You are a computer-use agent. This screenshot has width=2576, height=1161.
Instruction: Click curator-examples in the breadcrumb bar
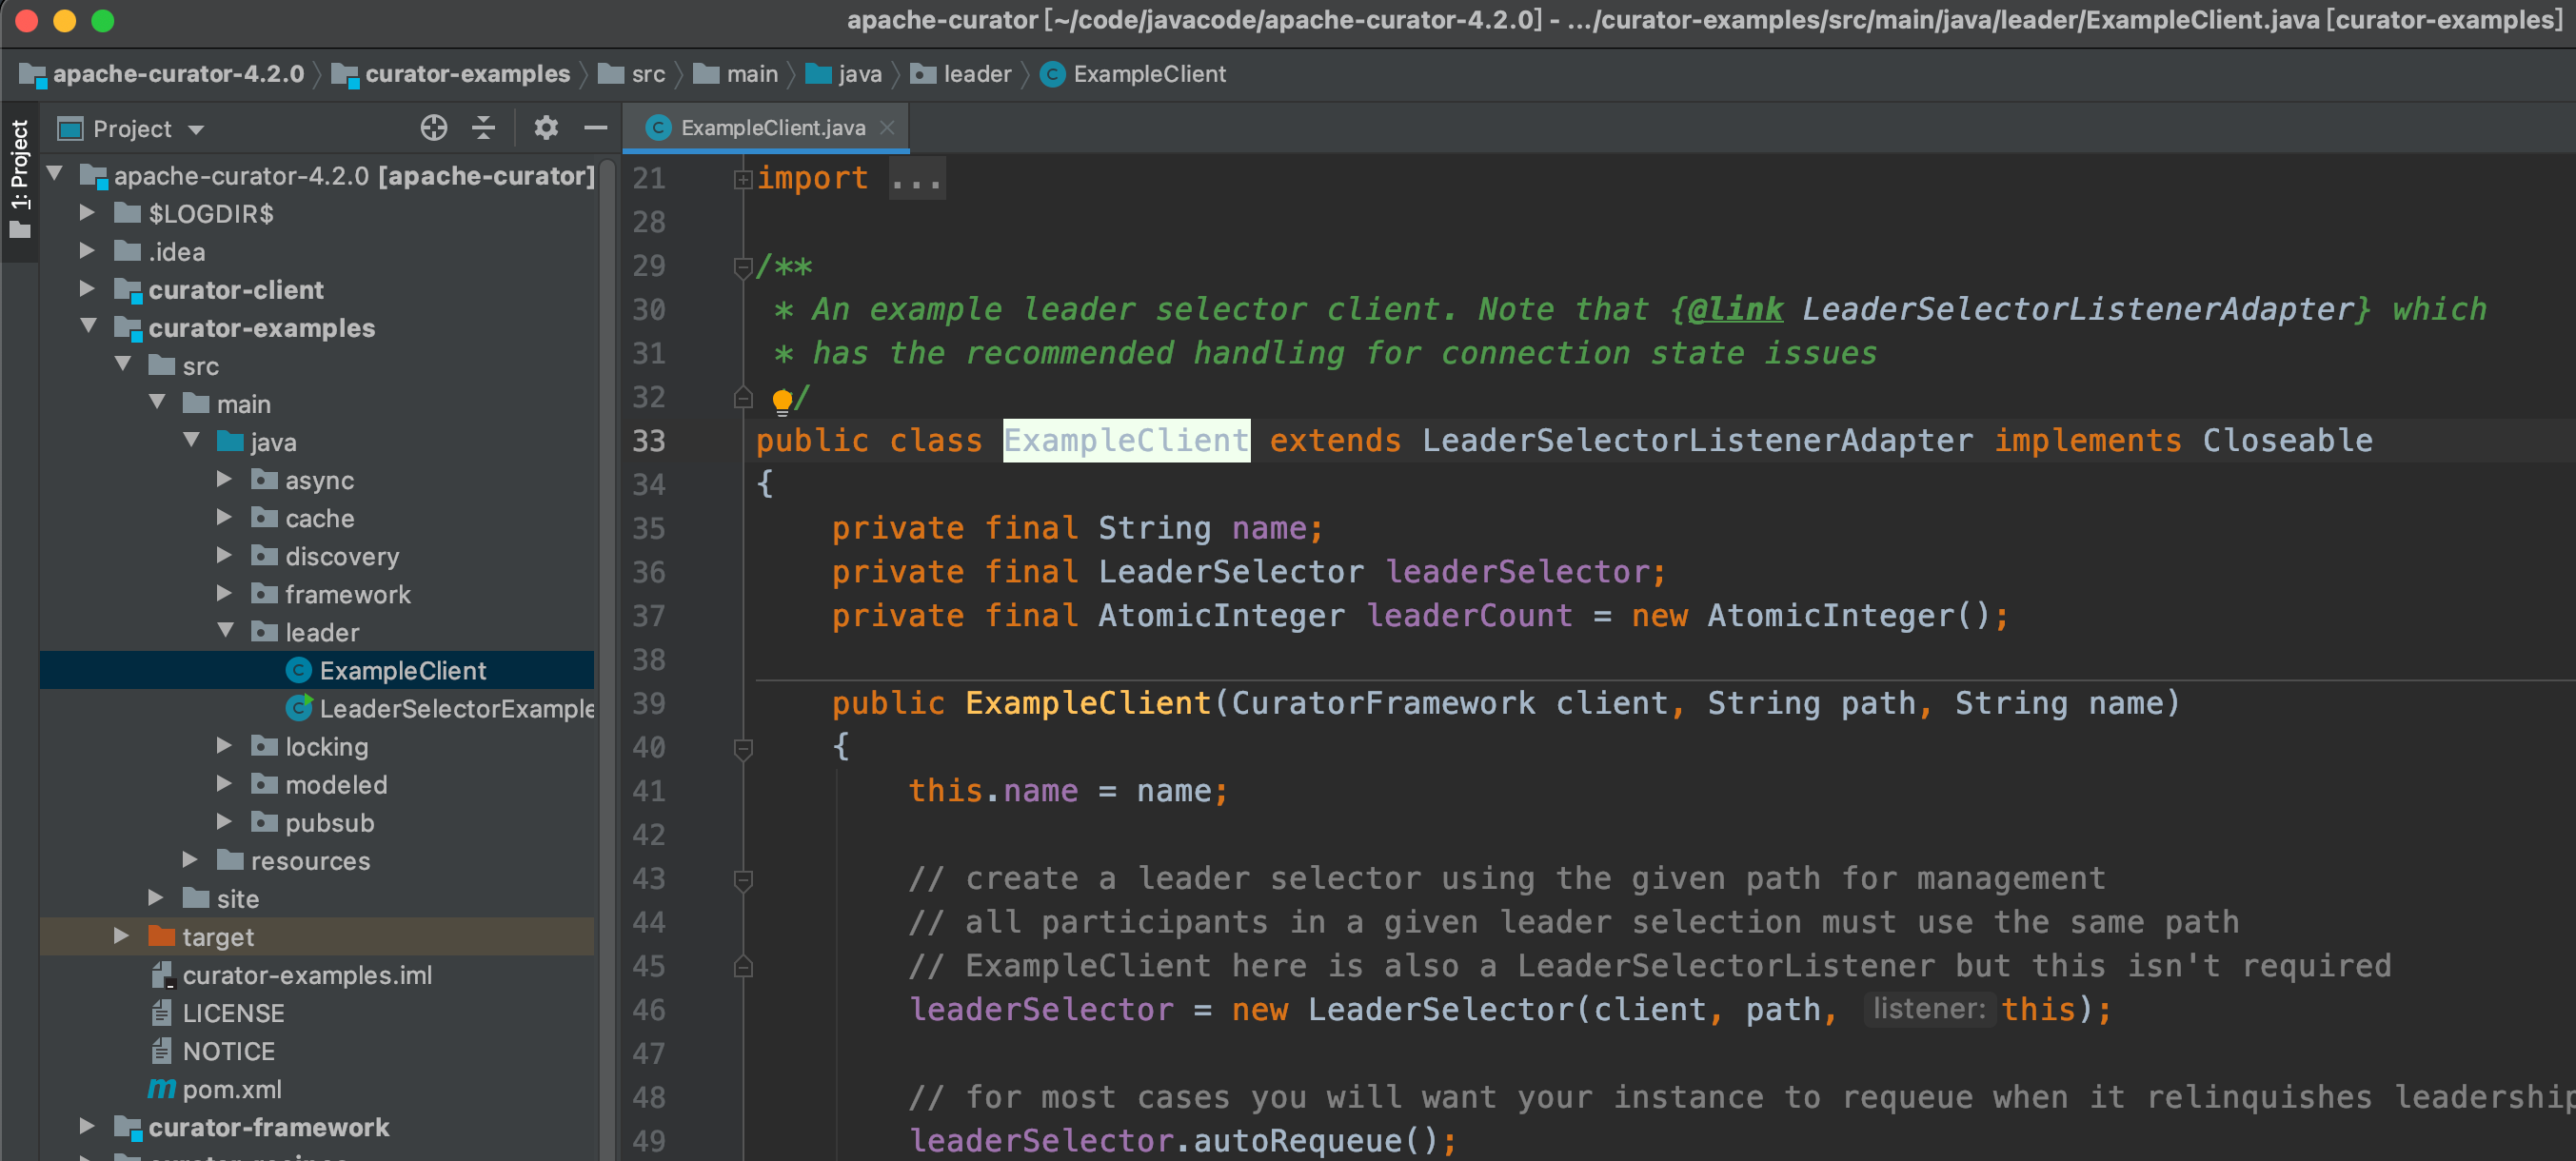(466, 74)
